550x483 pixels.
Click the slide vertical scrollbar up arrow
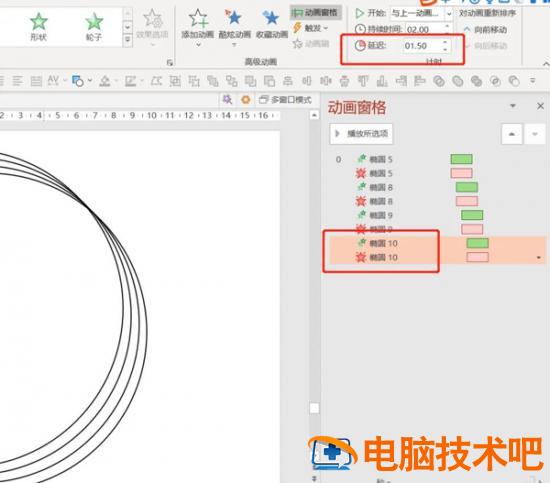click(314, 115)
